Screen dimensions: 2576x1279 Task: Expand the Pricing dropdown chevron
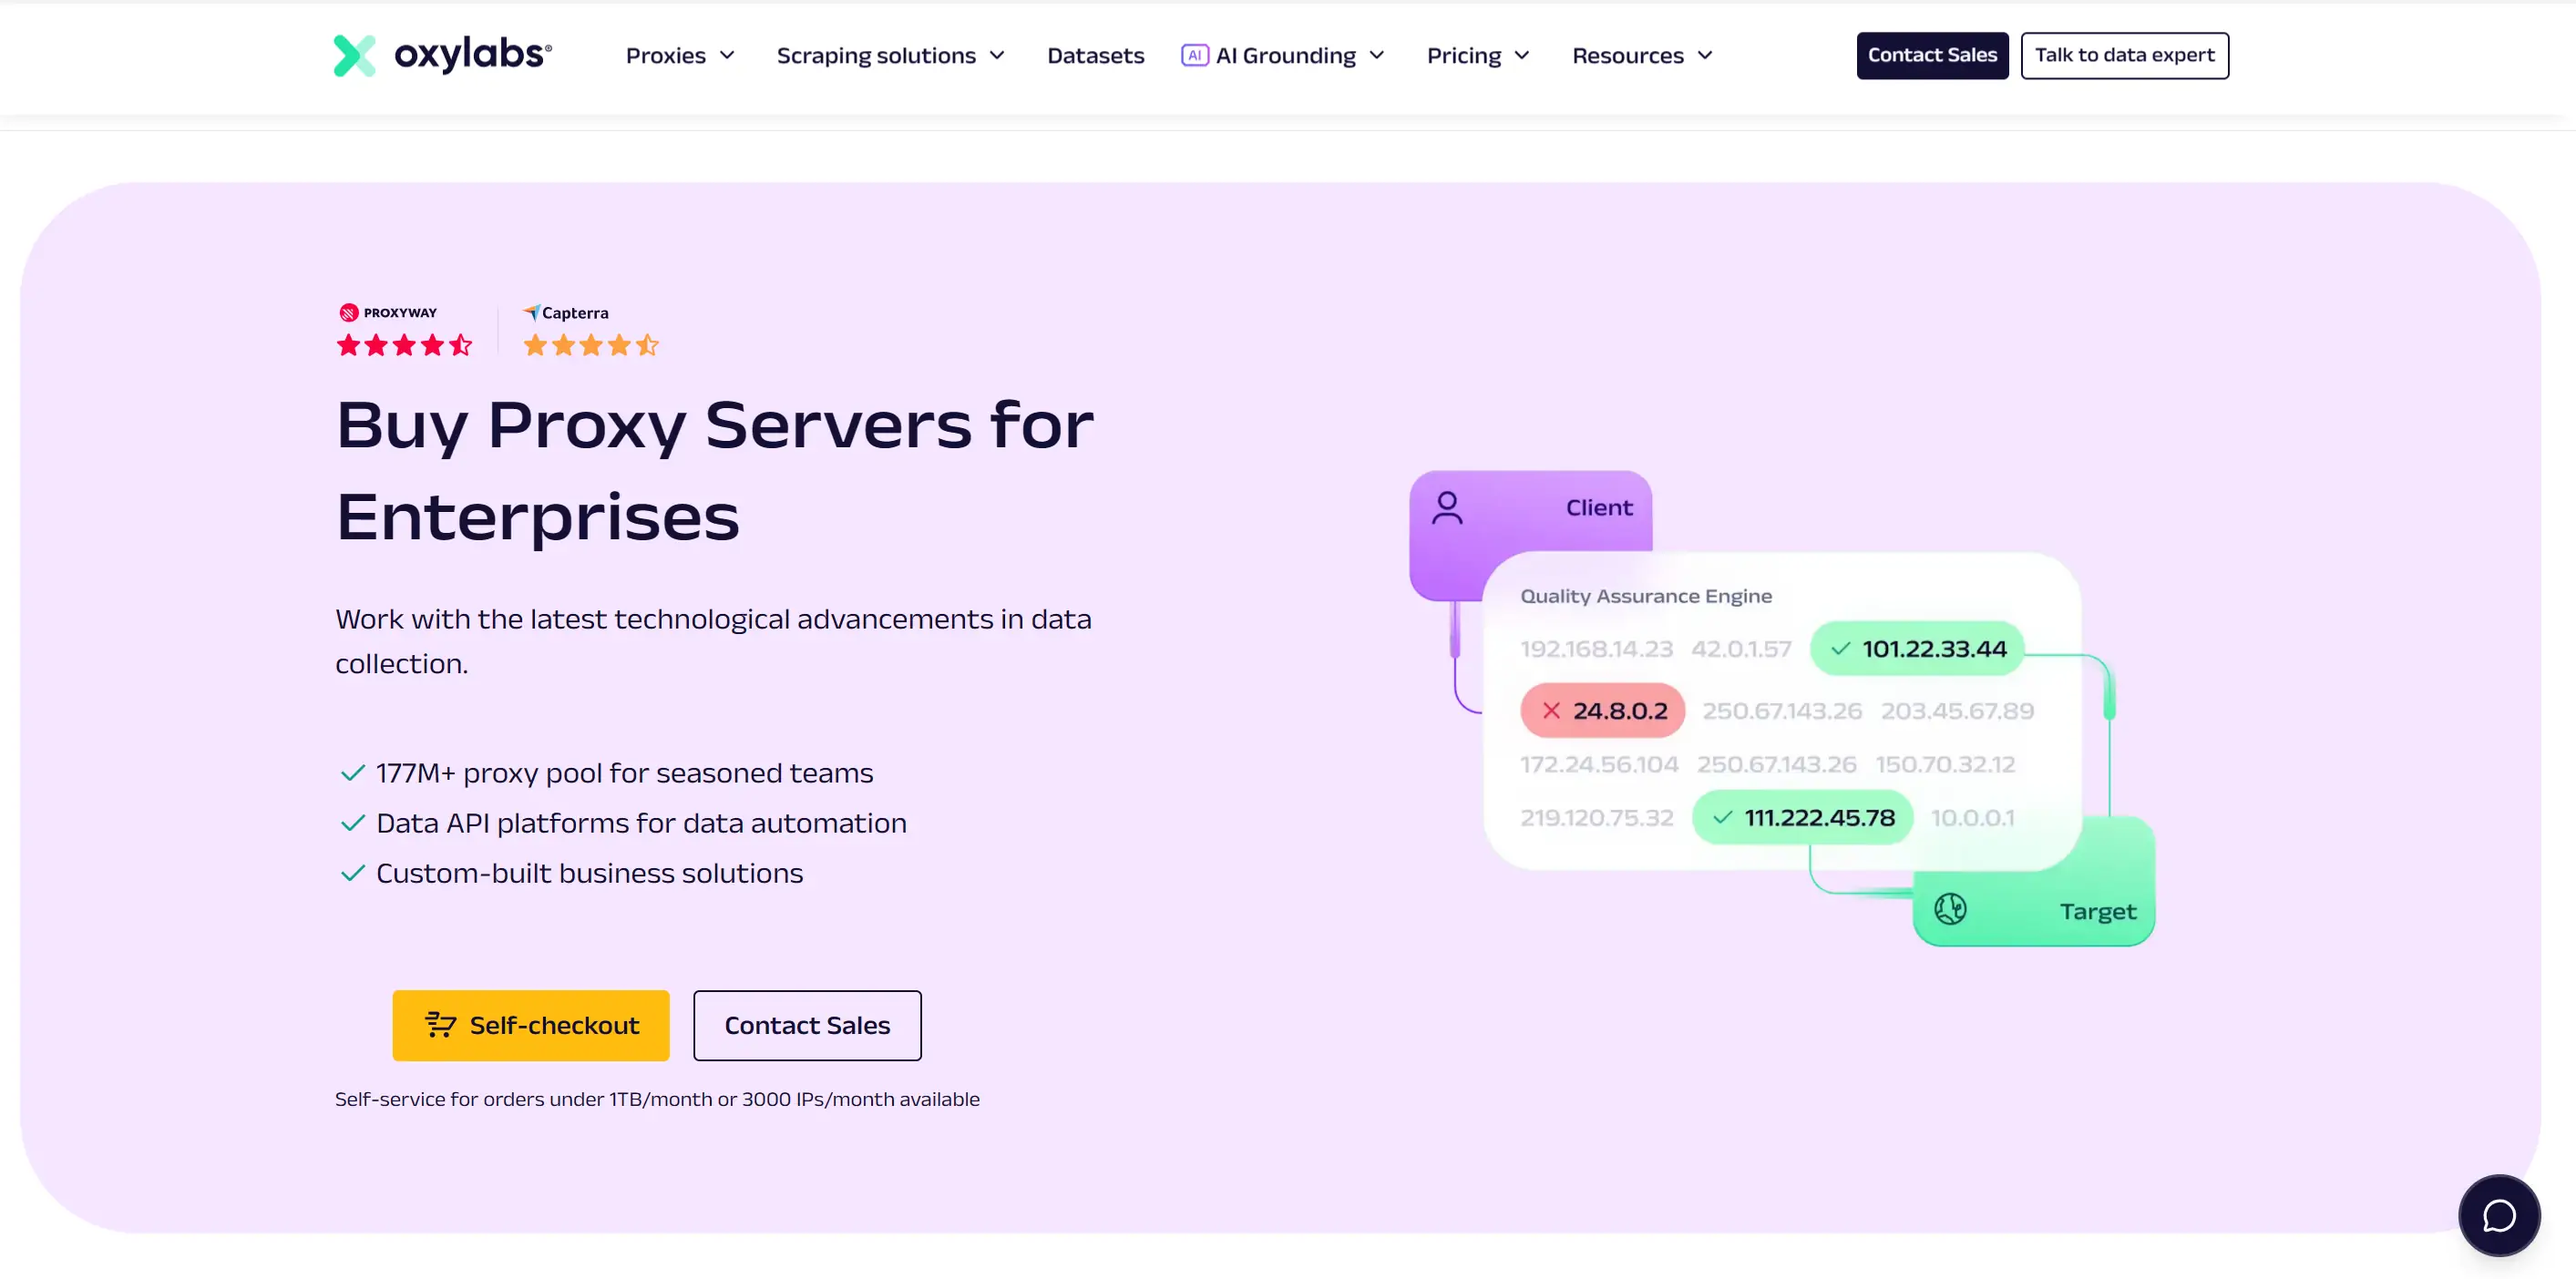click(x=1522, y=55)
